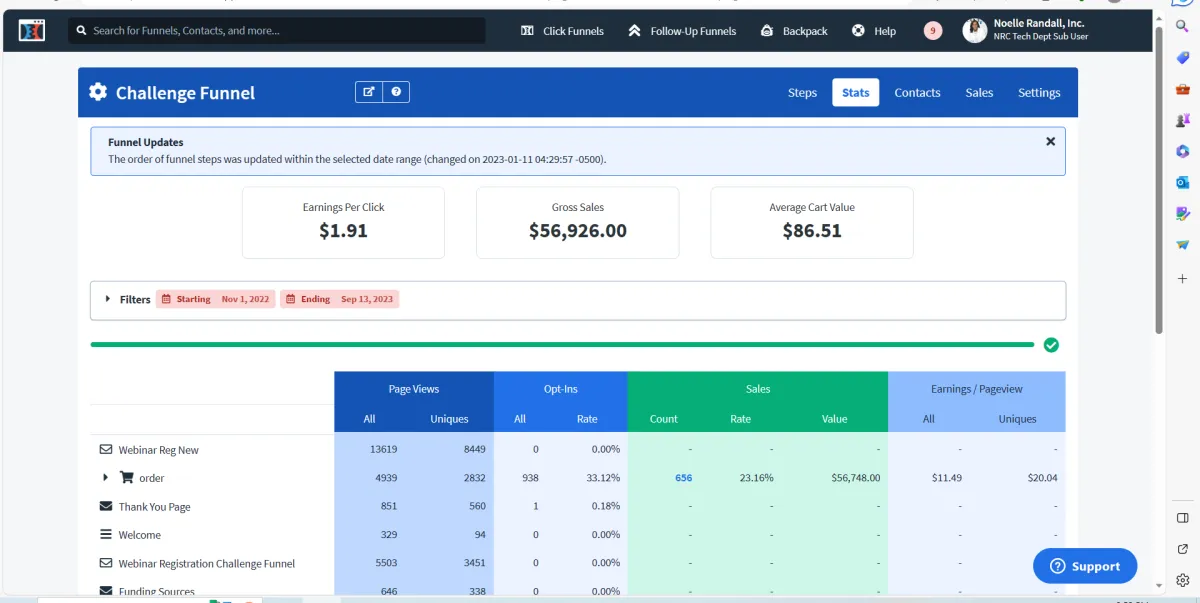Click the Click Funnels menu icon
This screenshot has width=1200, height=603.
[x=527, y=31]
